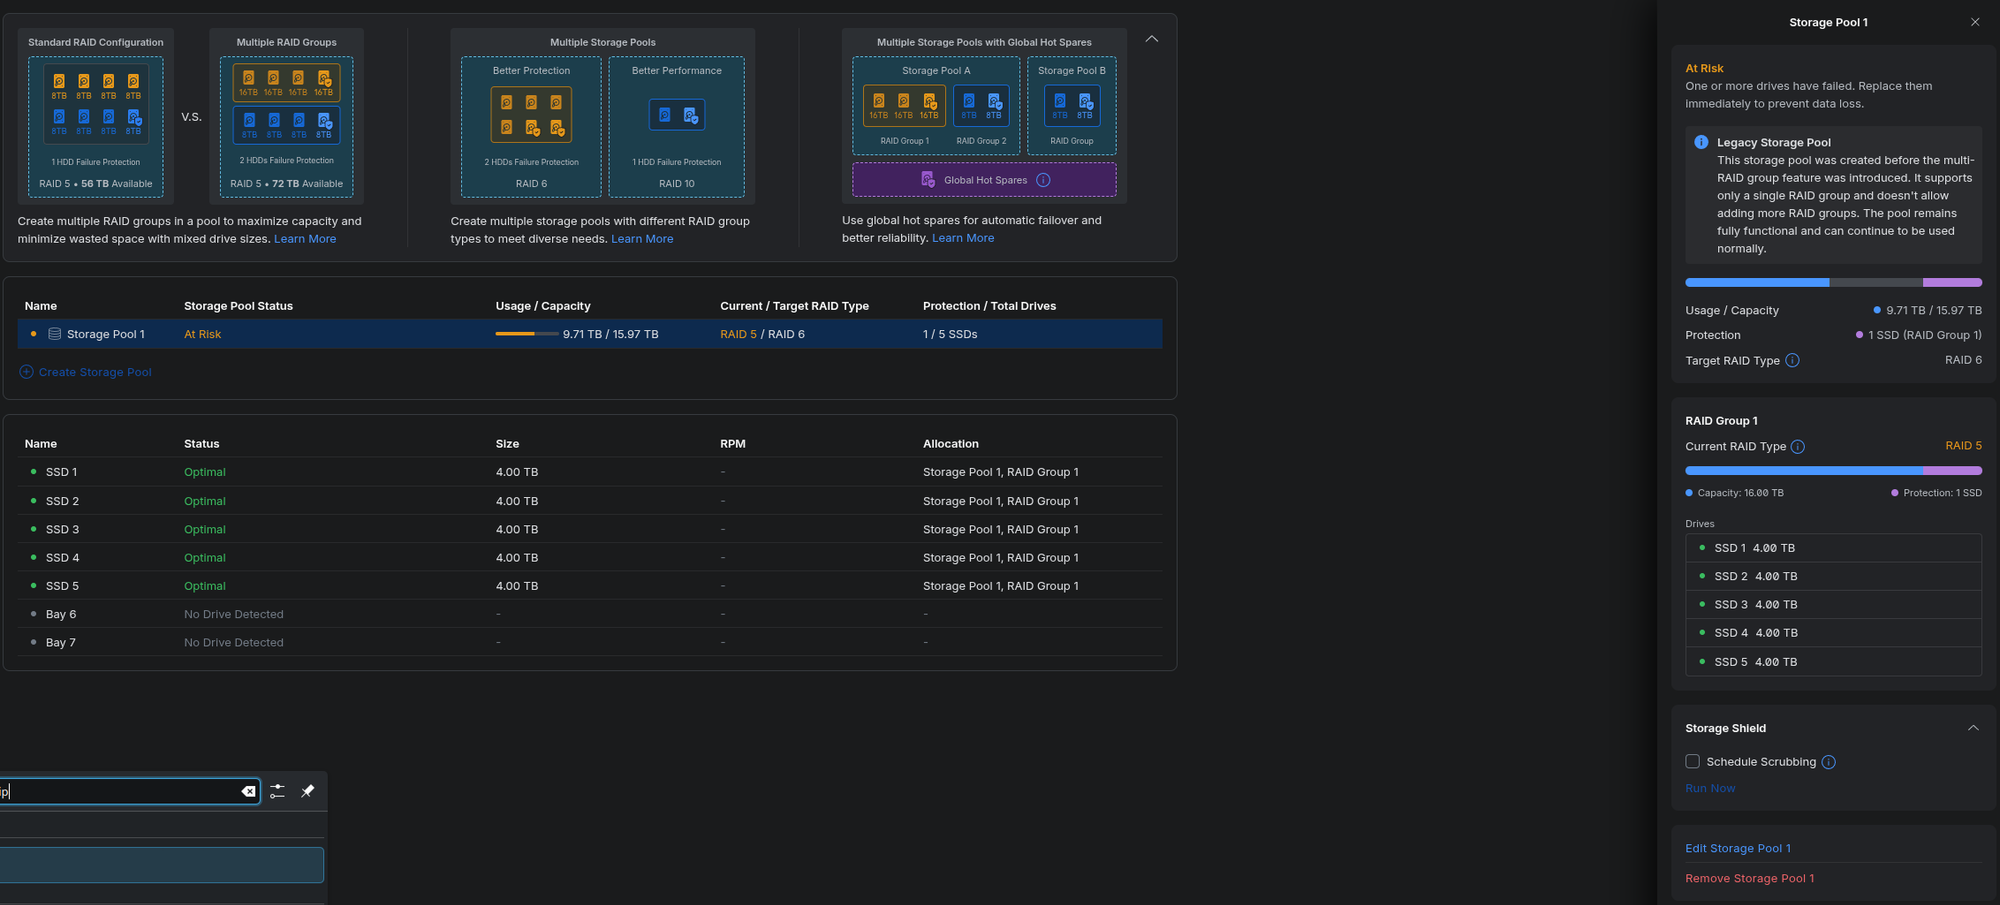Open the Current RAID Type info tooltip

1798,447
